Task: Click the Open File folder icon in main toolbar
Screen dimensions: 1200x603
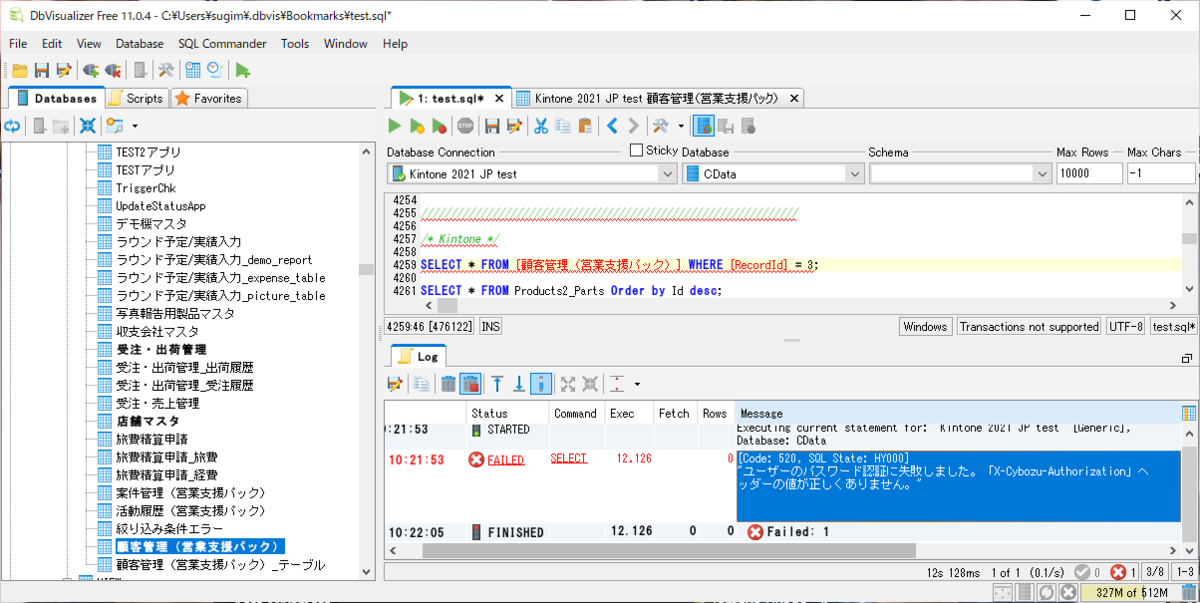Action: (x=19, y=70)
